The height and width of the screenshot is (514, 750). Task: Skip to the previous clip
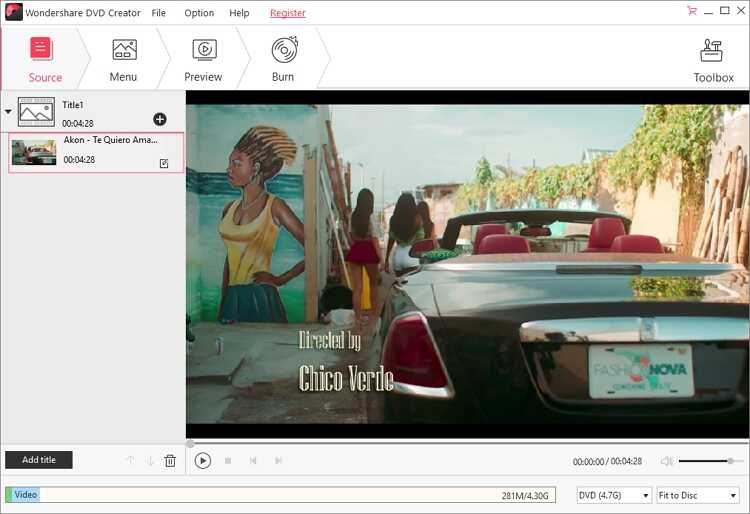pos(253,460)
